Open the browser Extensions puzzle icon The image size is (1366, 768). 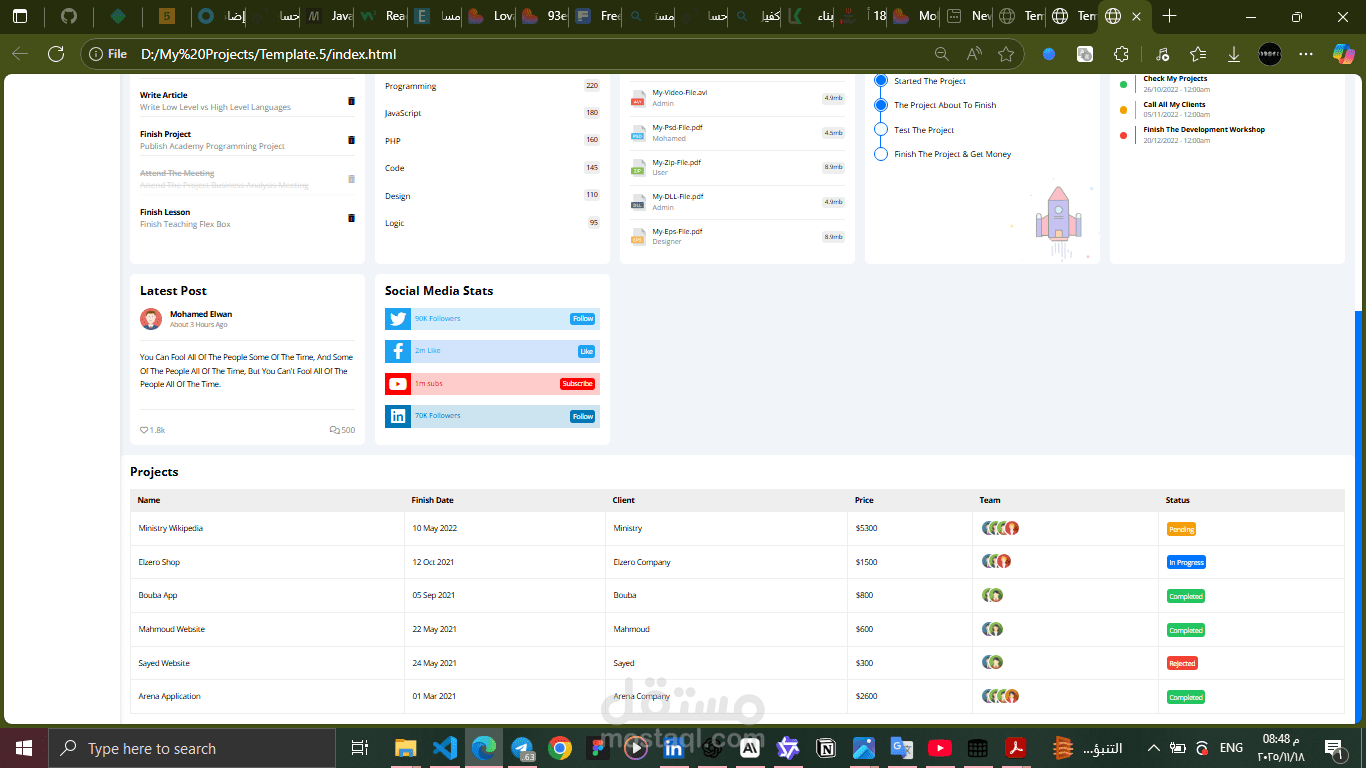click(x=1121, y=54)
